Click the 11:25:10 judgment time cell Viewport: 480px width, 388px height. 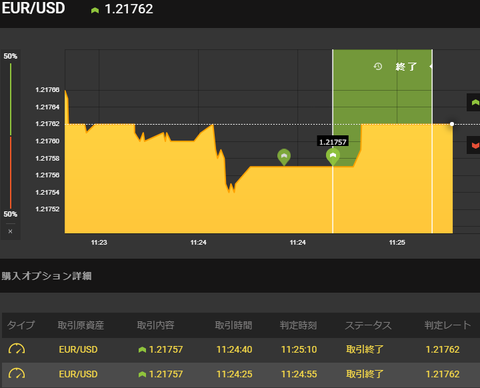(299, 349)
